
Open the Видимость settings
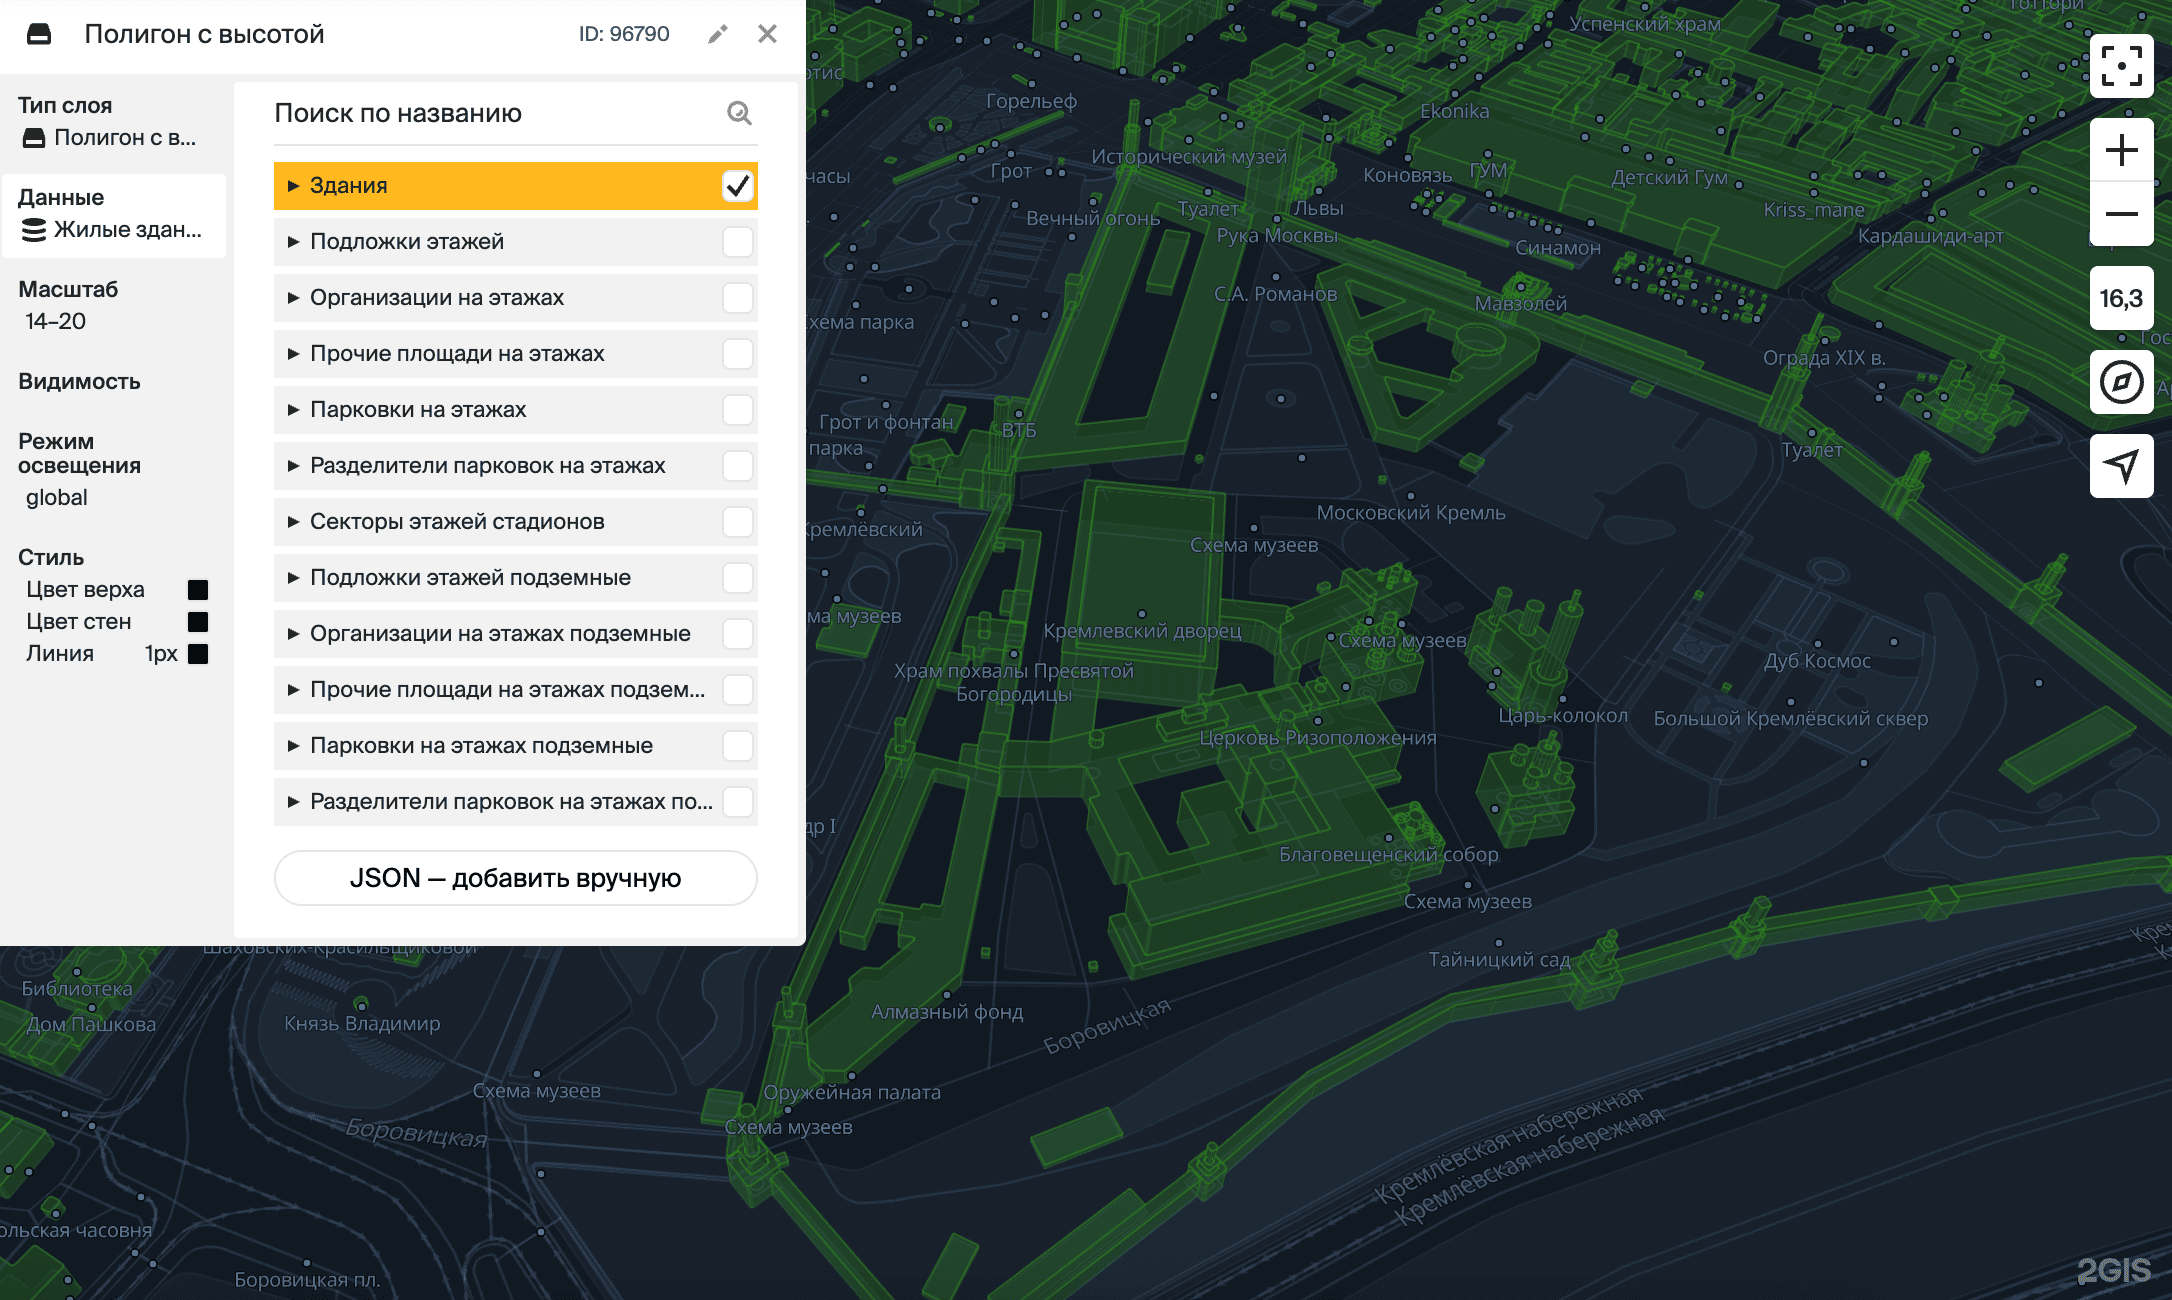pyautogui.click(x=80, y=382)
